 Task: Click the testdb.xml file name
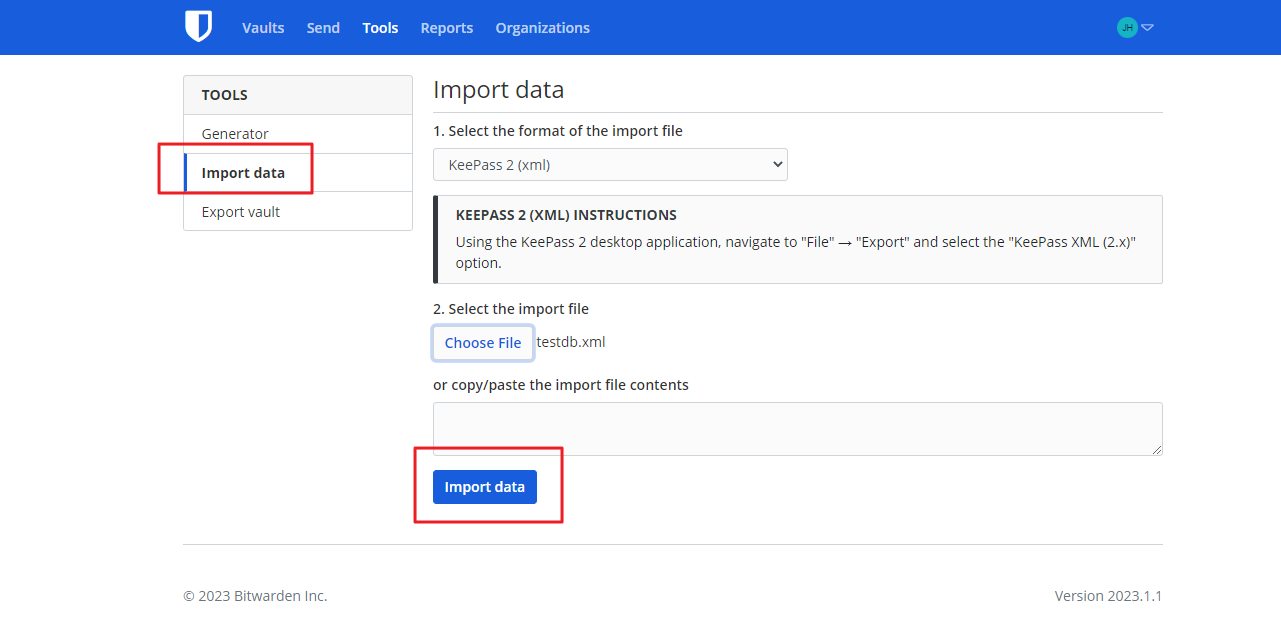point(571,342)
